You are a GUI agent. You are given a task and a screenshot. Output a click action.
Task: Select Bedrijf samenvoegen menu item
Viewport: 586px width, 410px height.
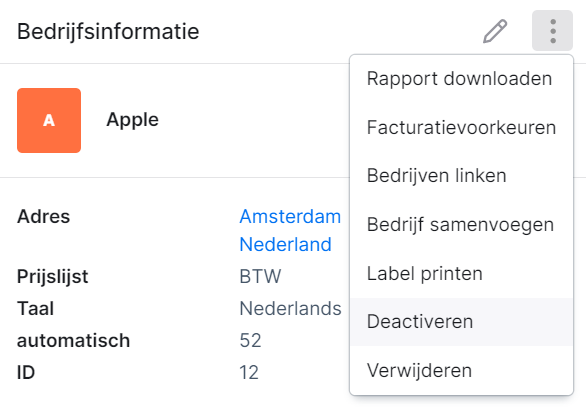pos(461,225)
